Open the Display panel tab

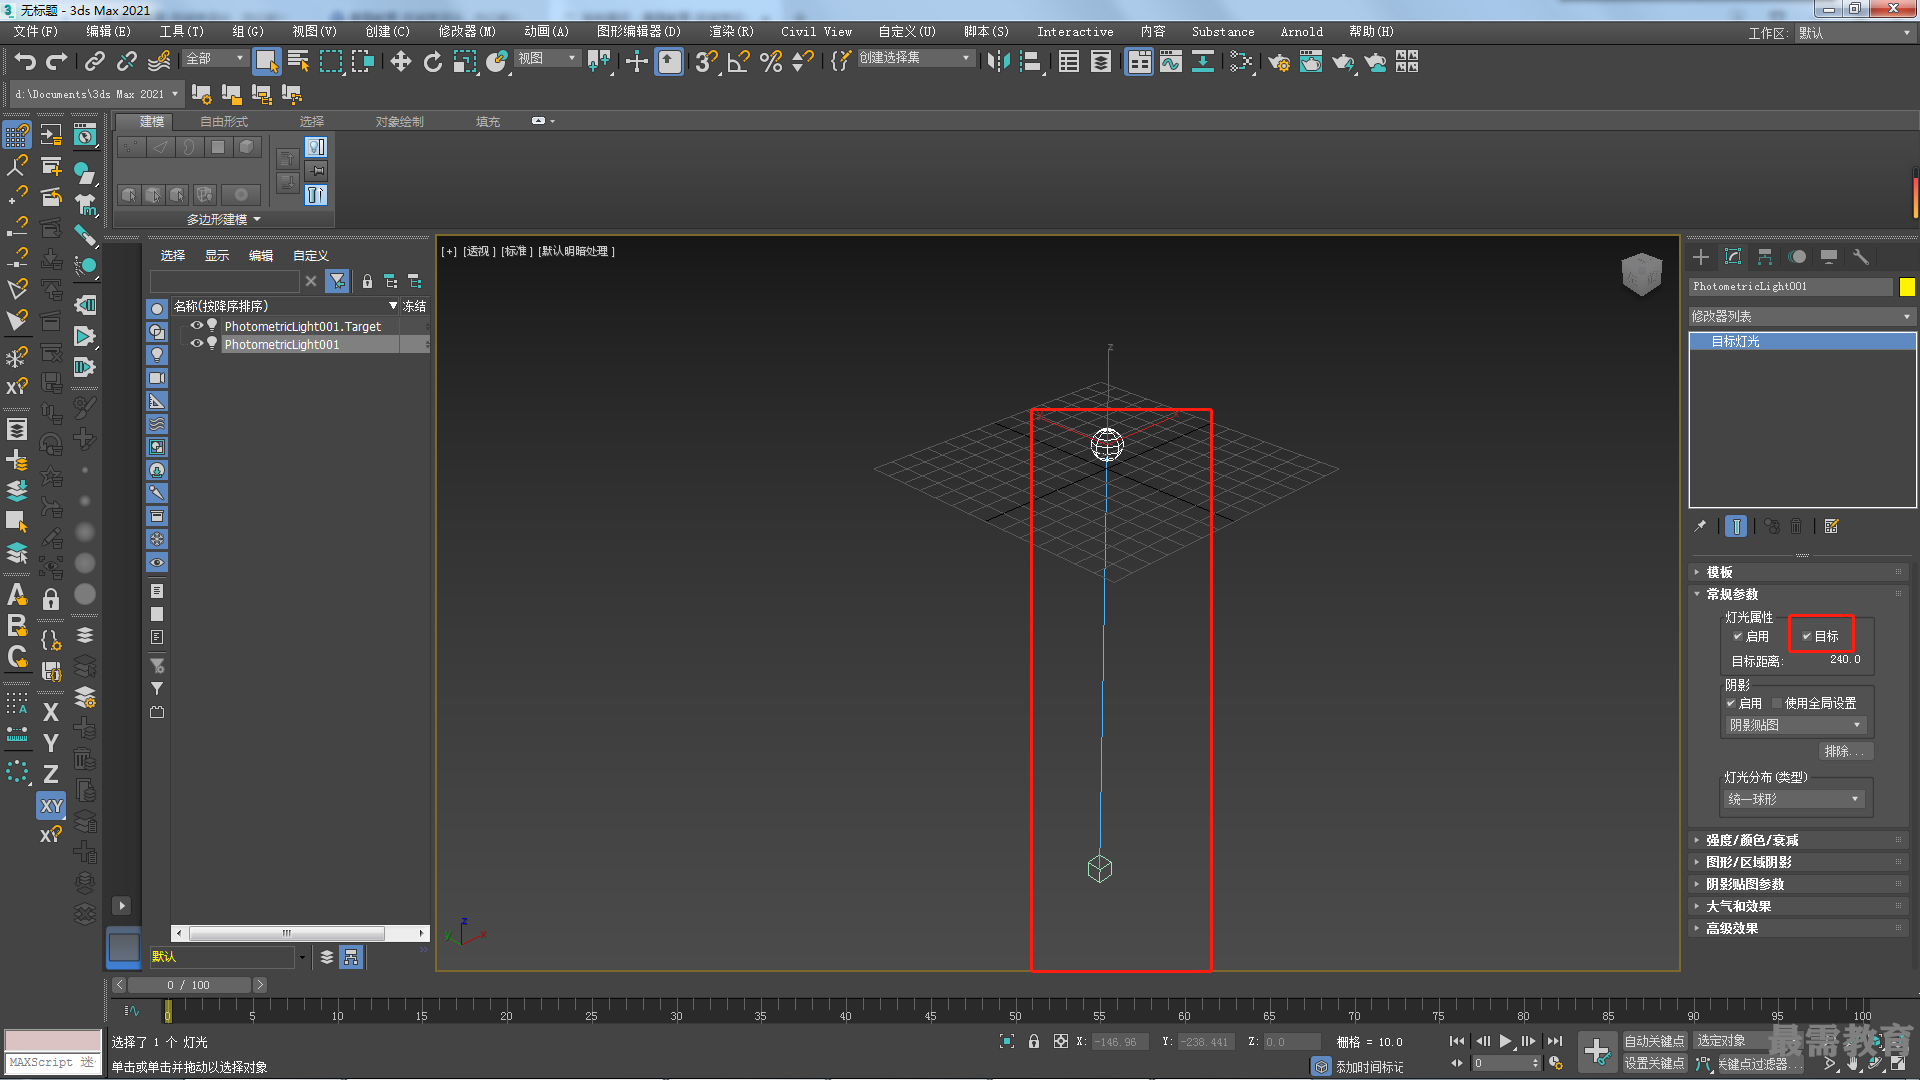coord(1829,257)
